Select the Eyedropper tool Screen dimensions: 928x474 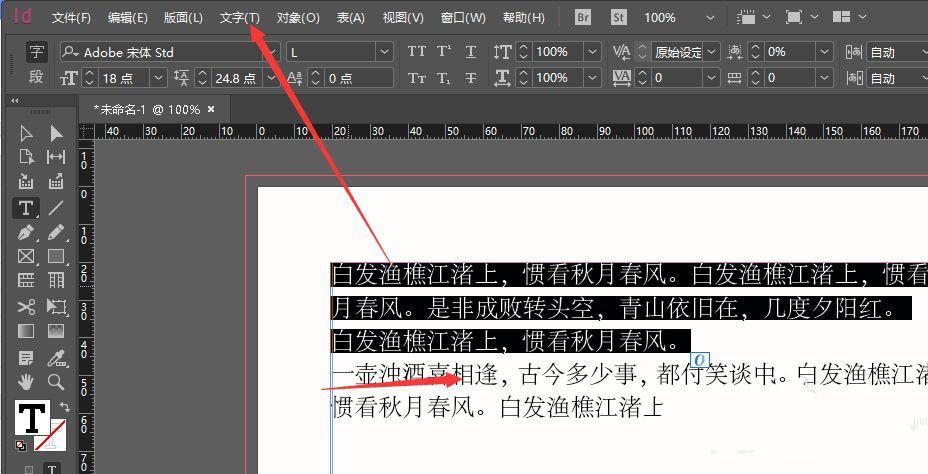pyautogui.click(x=57, y=358)
